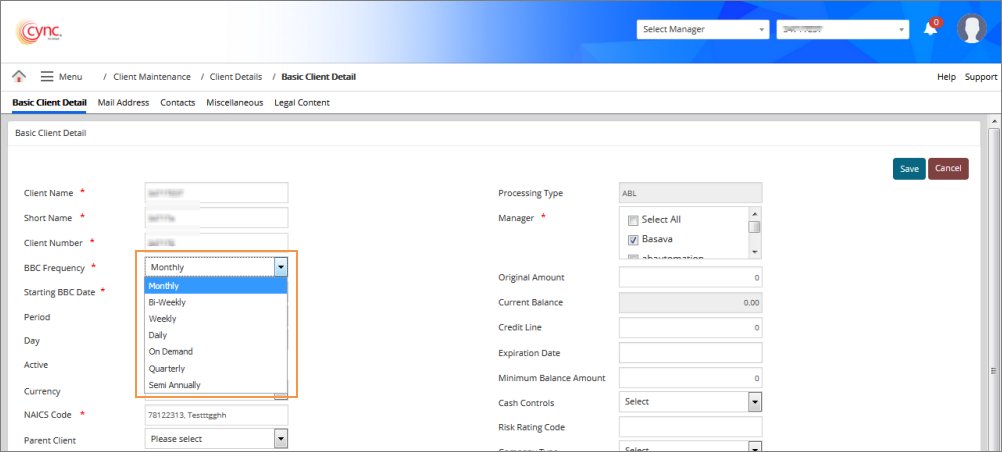This screenshot has width=1002, height=452.
Task: Check the Select All manager checkbox
Action: (x=633, y=220)
